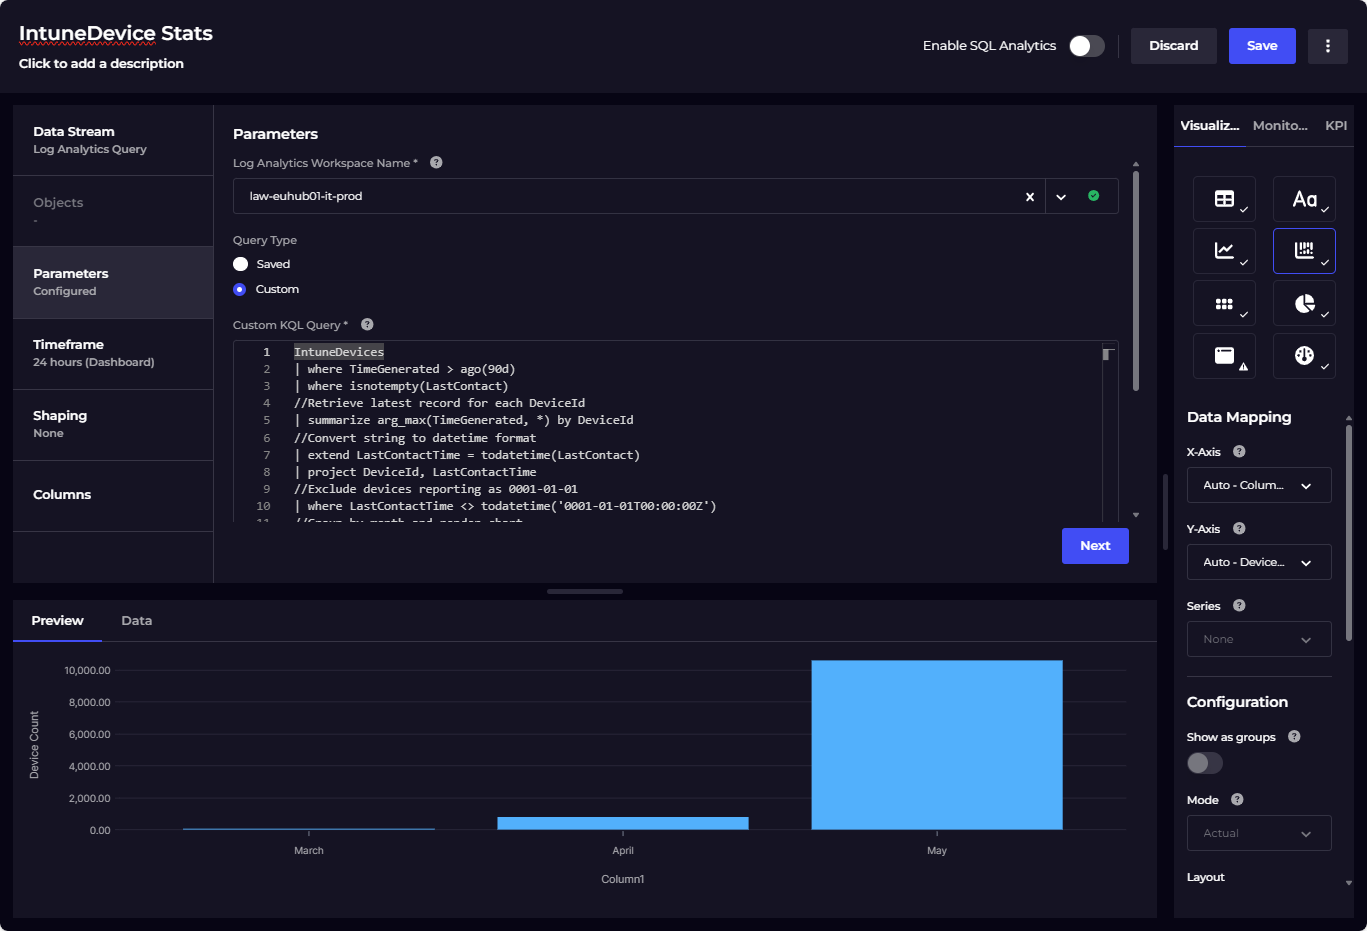The width and height of the screenshot is (1367, 931).
Task: Select the Blocks grid visualization icon
Action: point(1224,303)
